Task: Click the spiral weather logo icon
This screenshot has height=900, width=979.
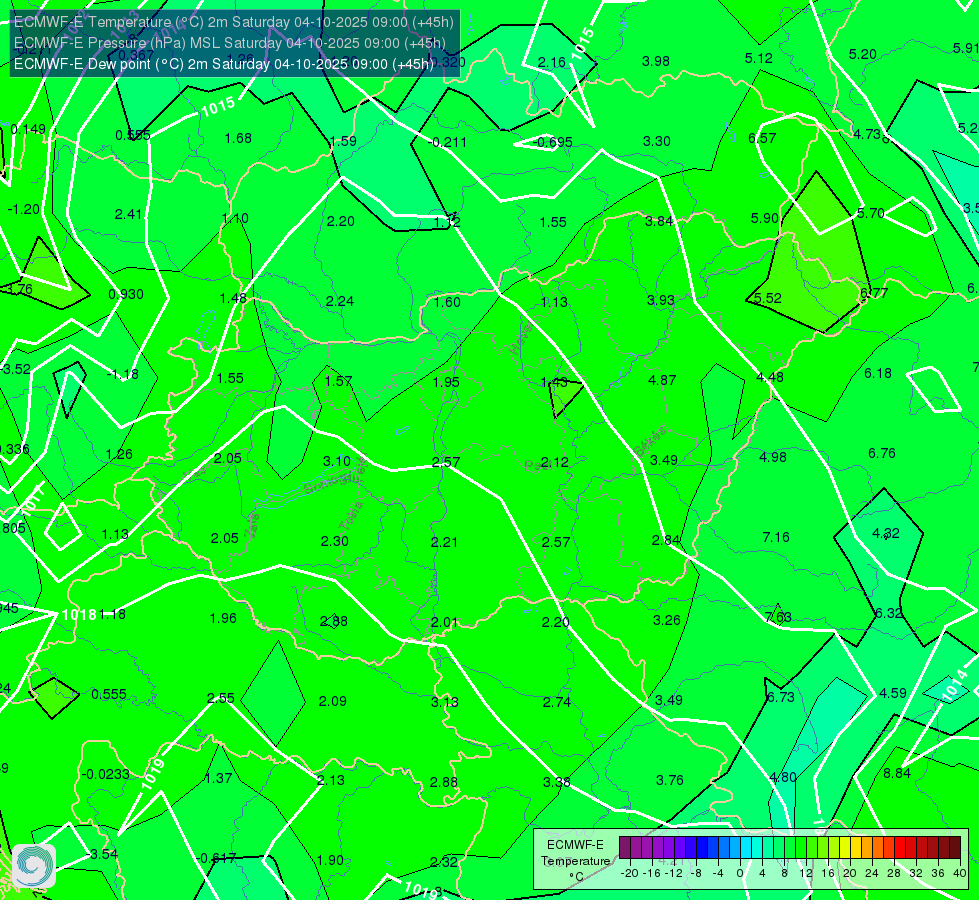Action: click(x=34, y=866)
